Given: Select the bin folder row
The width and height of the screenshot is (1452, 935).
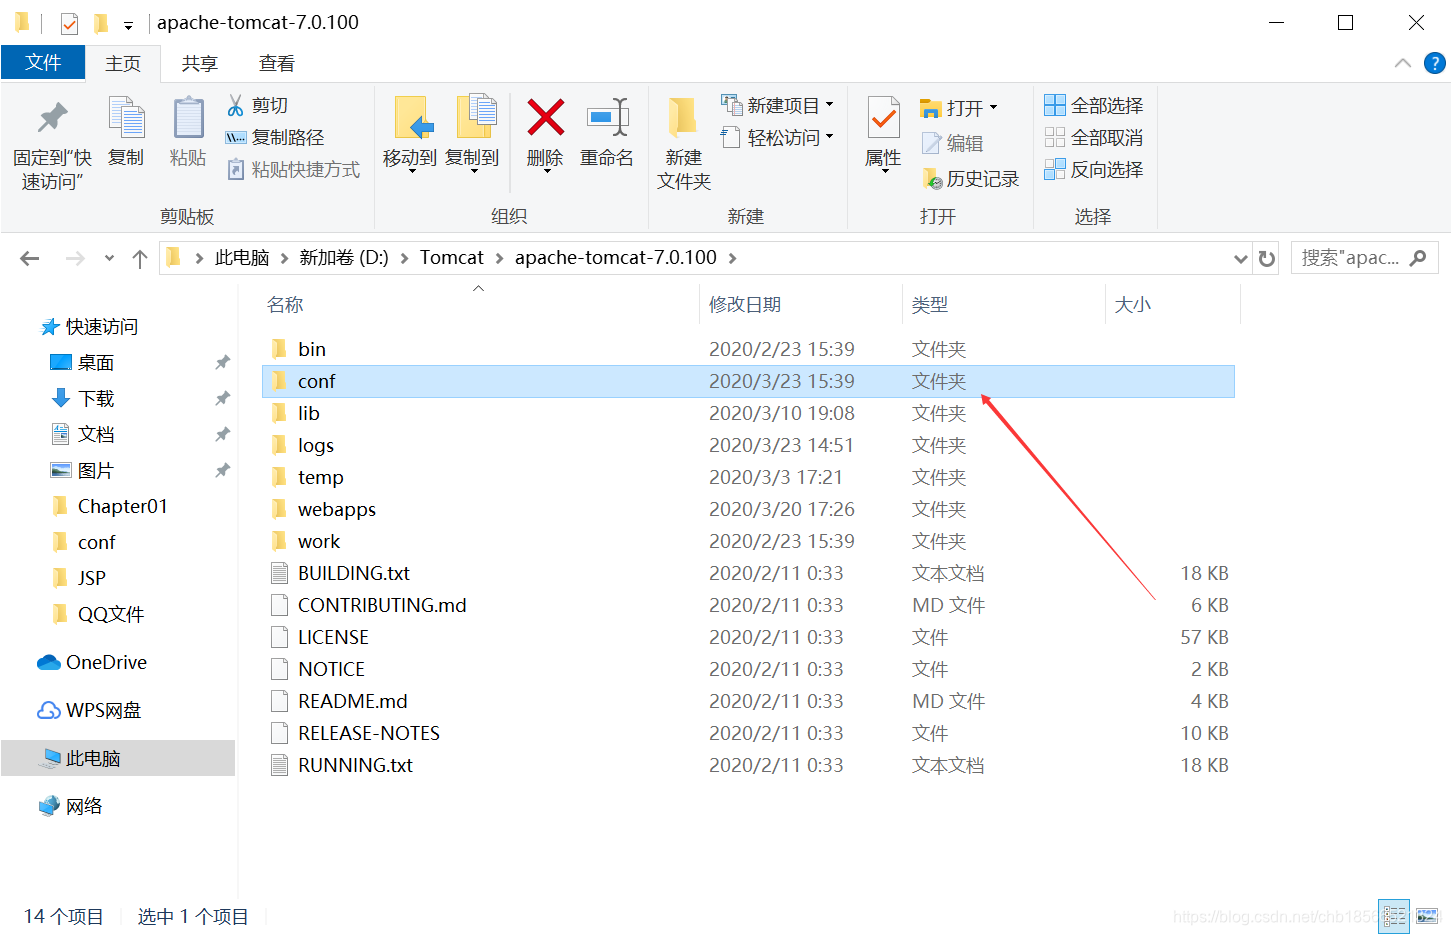Looking at the screenshot, I should coord(748,349).
